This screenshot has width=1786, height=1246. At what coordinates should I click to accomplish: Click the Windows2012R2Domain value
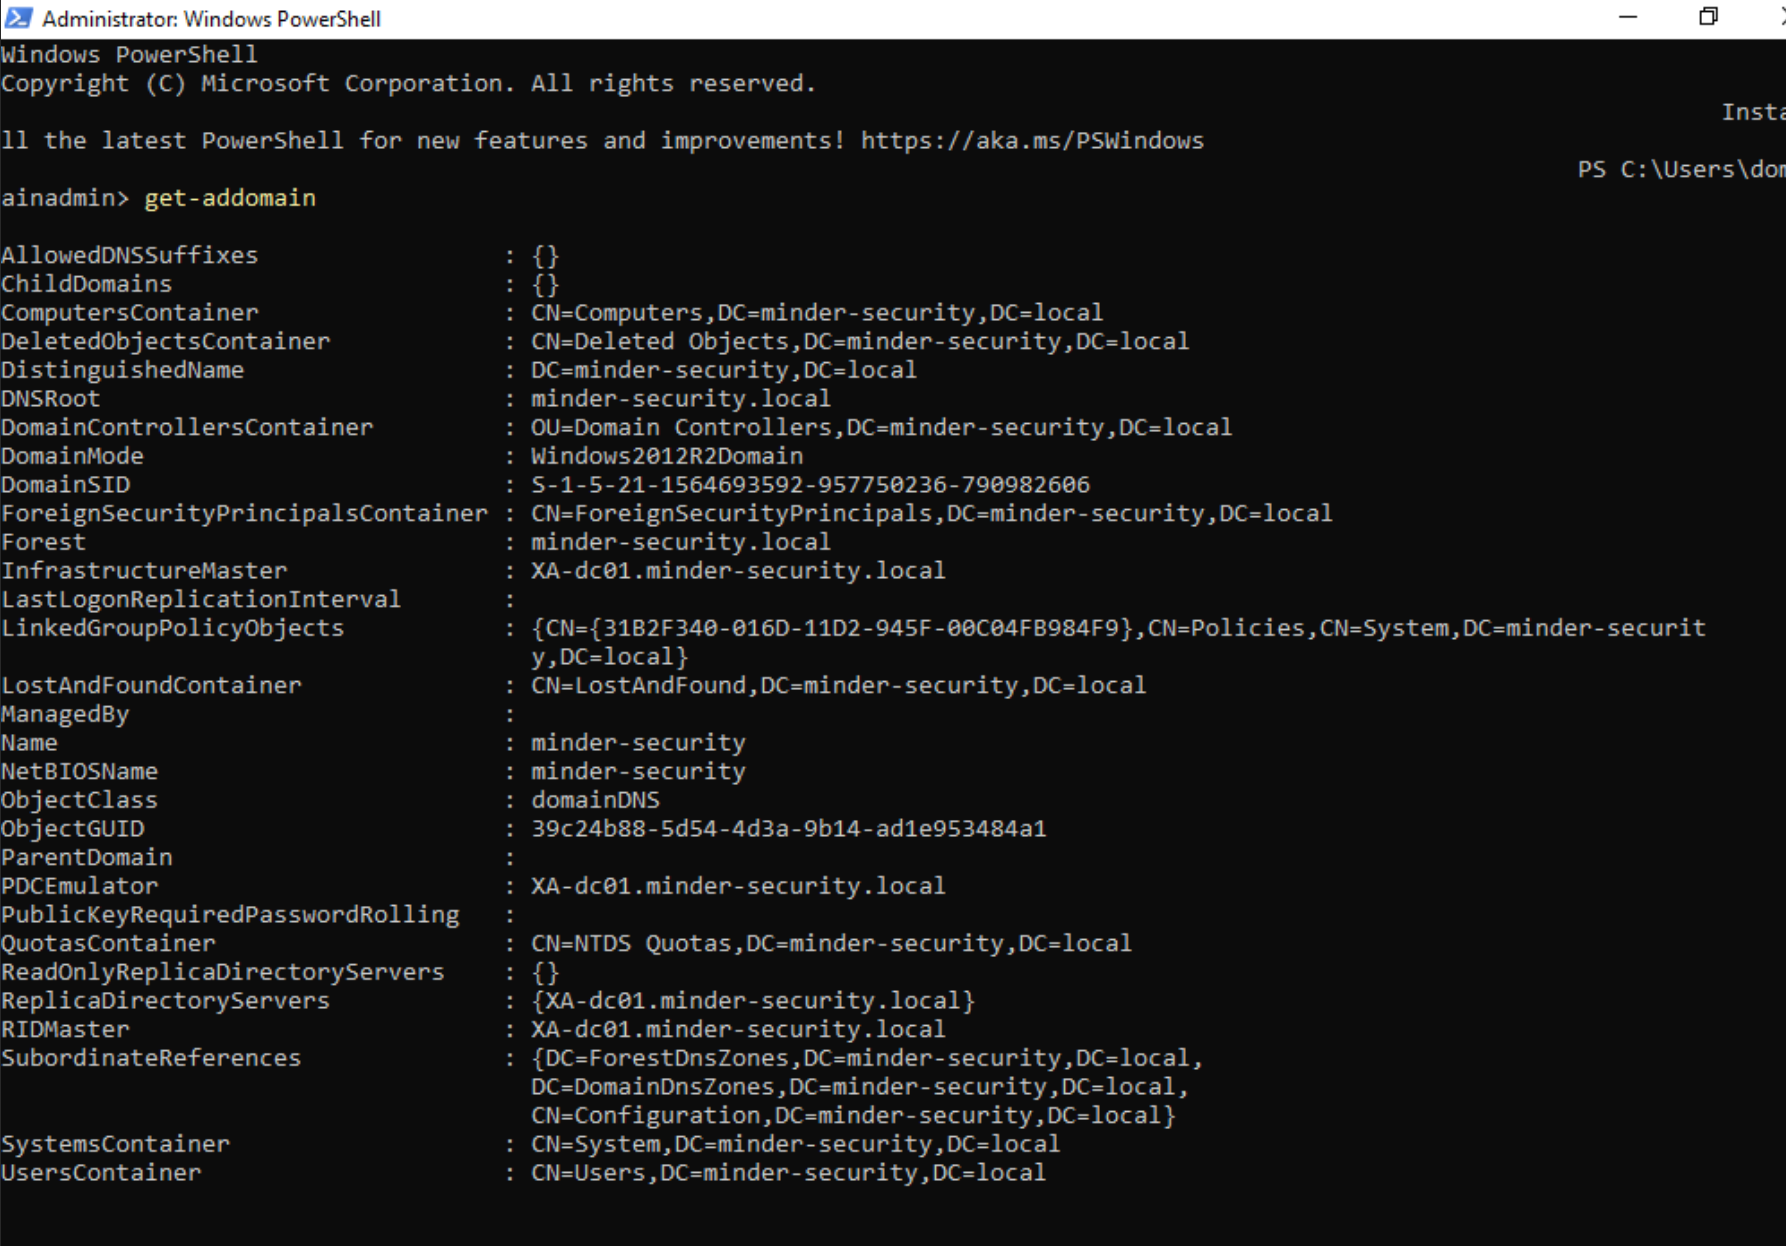(x=667, y=456)
